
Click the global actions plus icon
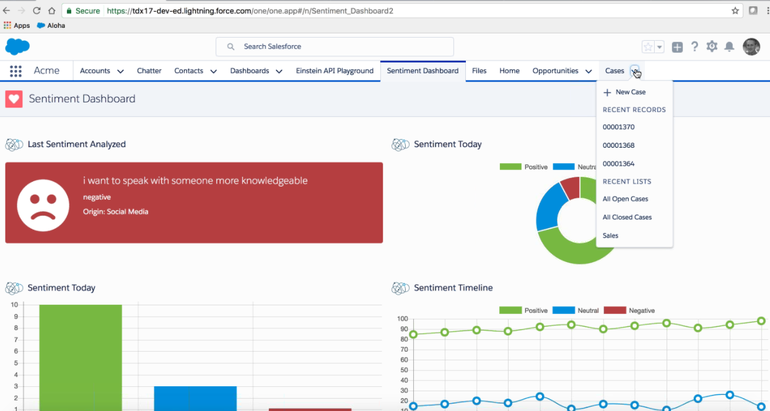tap(677, 47)
